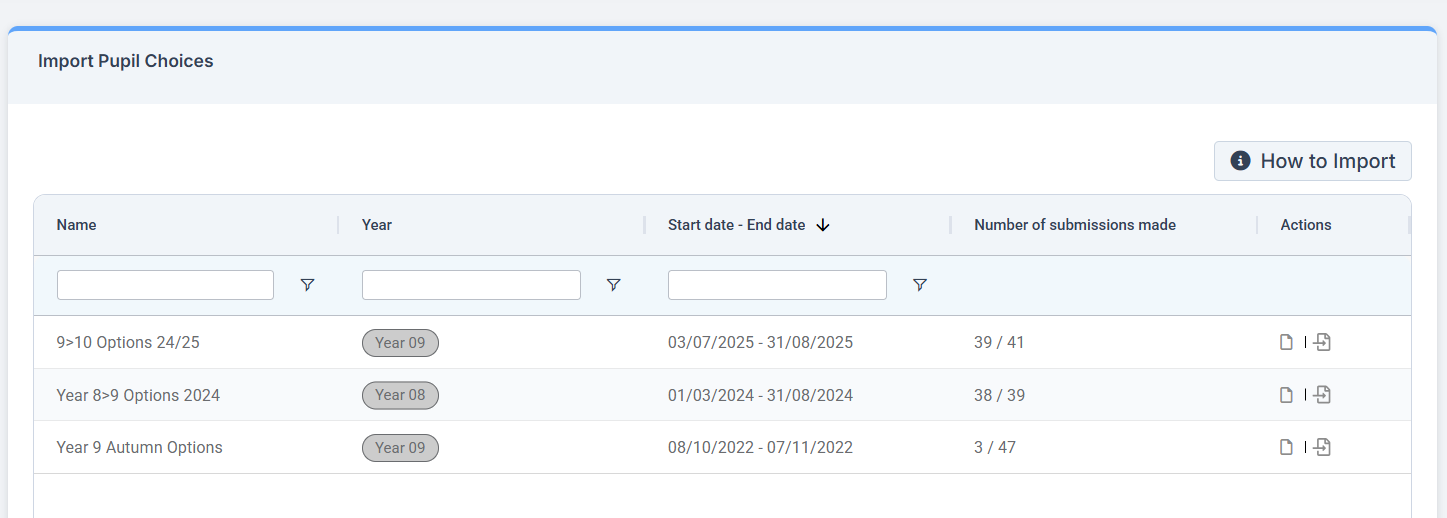Focus the Year filter text box
This screenshot has width=1447, height=518.
(471, 285)
